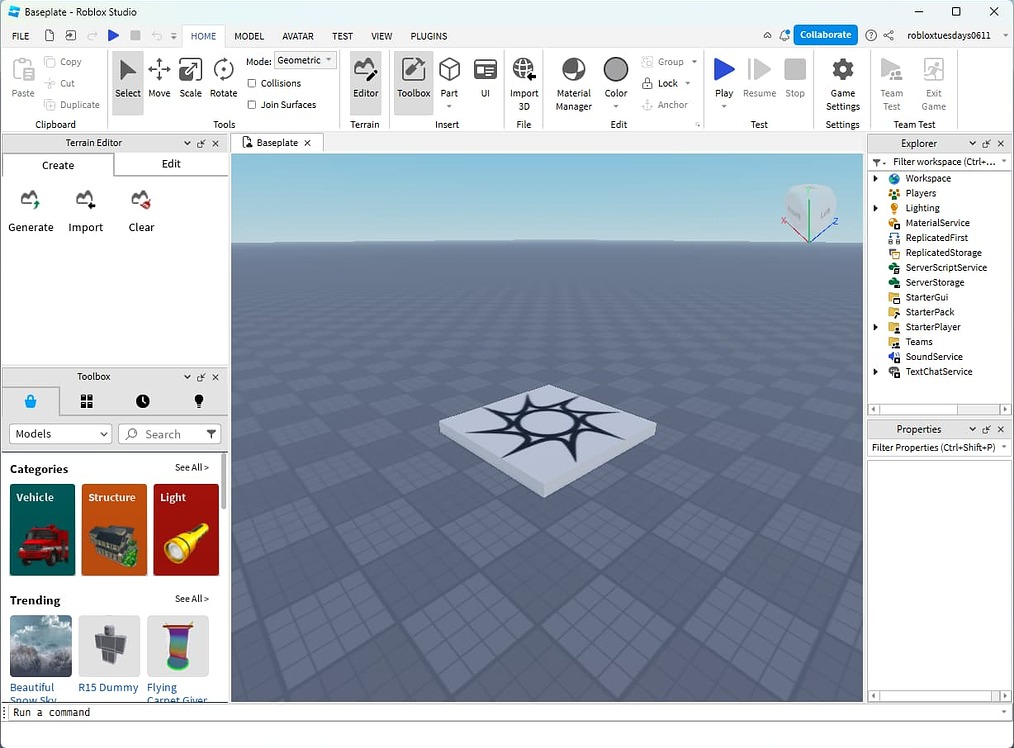Switch to the MODEL ribbon tab
Image resolution: width=1014 pixels, height=748 pixels.
coord(248,36)
